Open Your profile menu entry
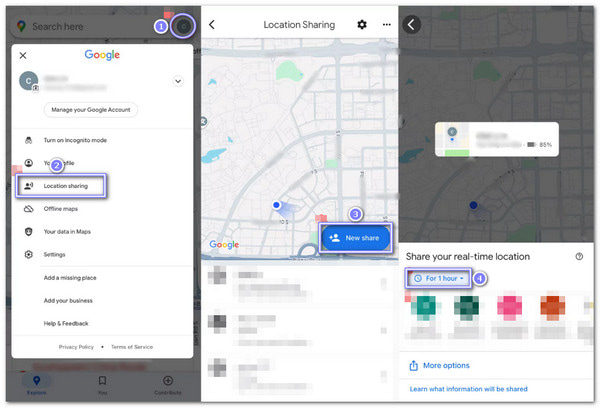 point(59,163)
